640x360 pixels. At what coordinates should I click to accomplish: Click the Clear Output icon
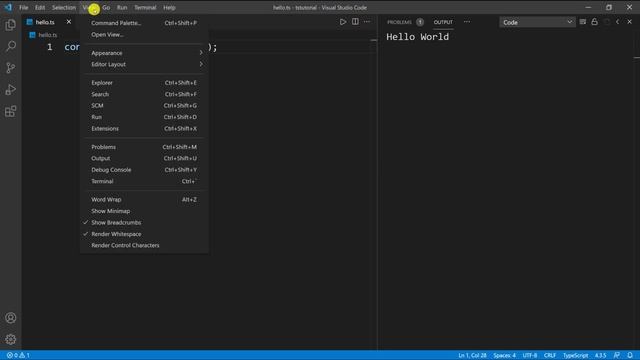click(x=582, y=22)
